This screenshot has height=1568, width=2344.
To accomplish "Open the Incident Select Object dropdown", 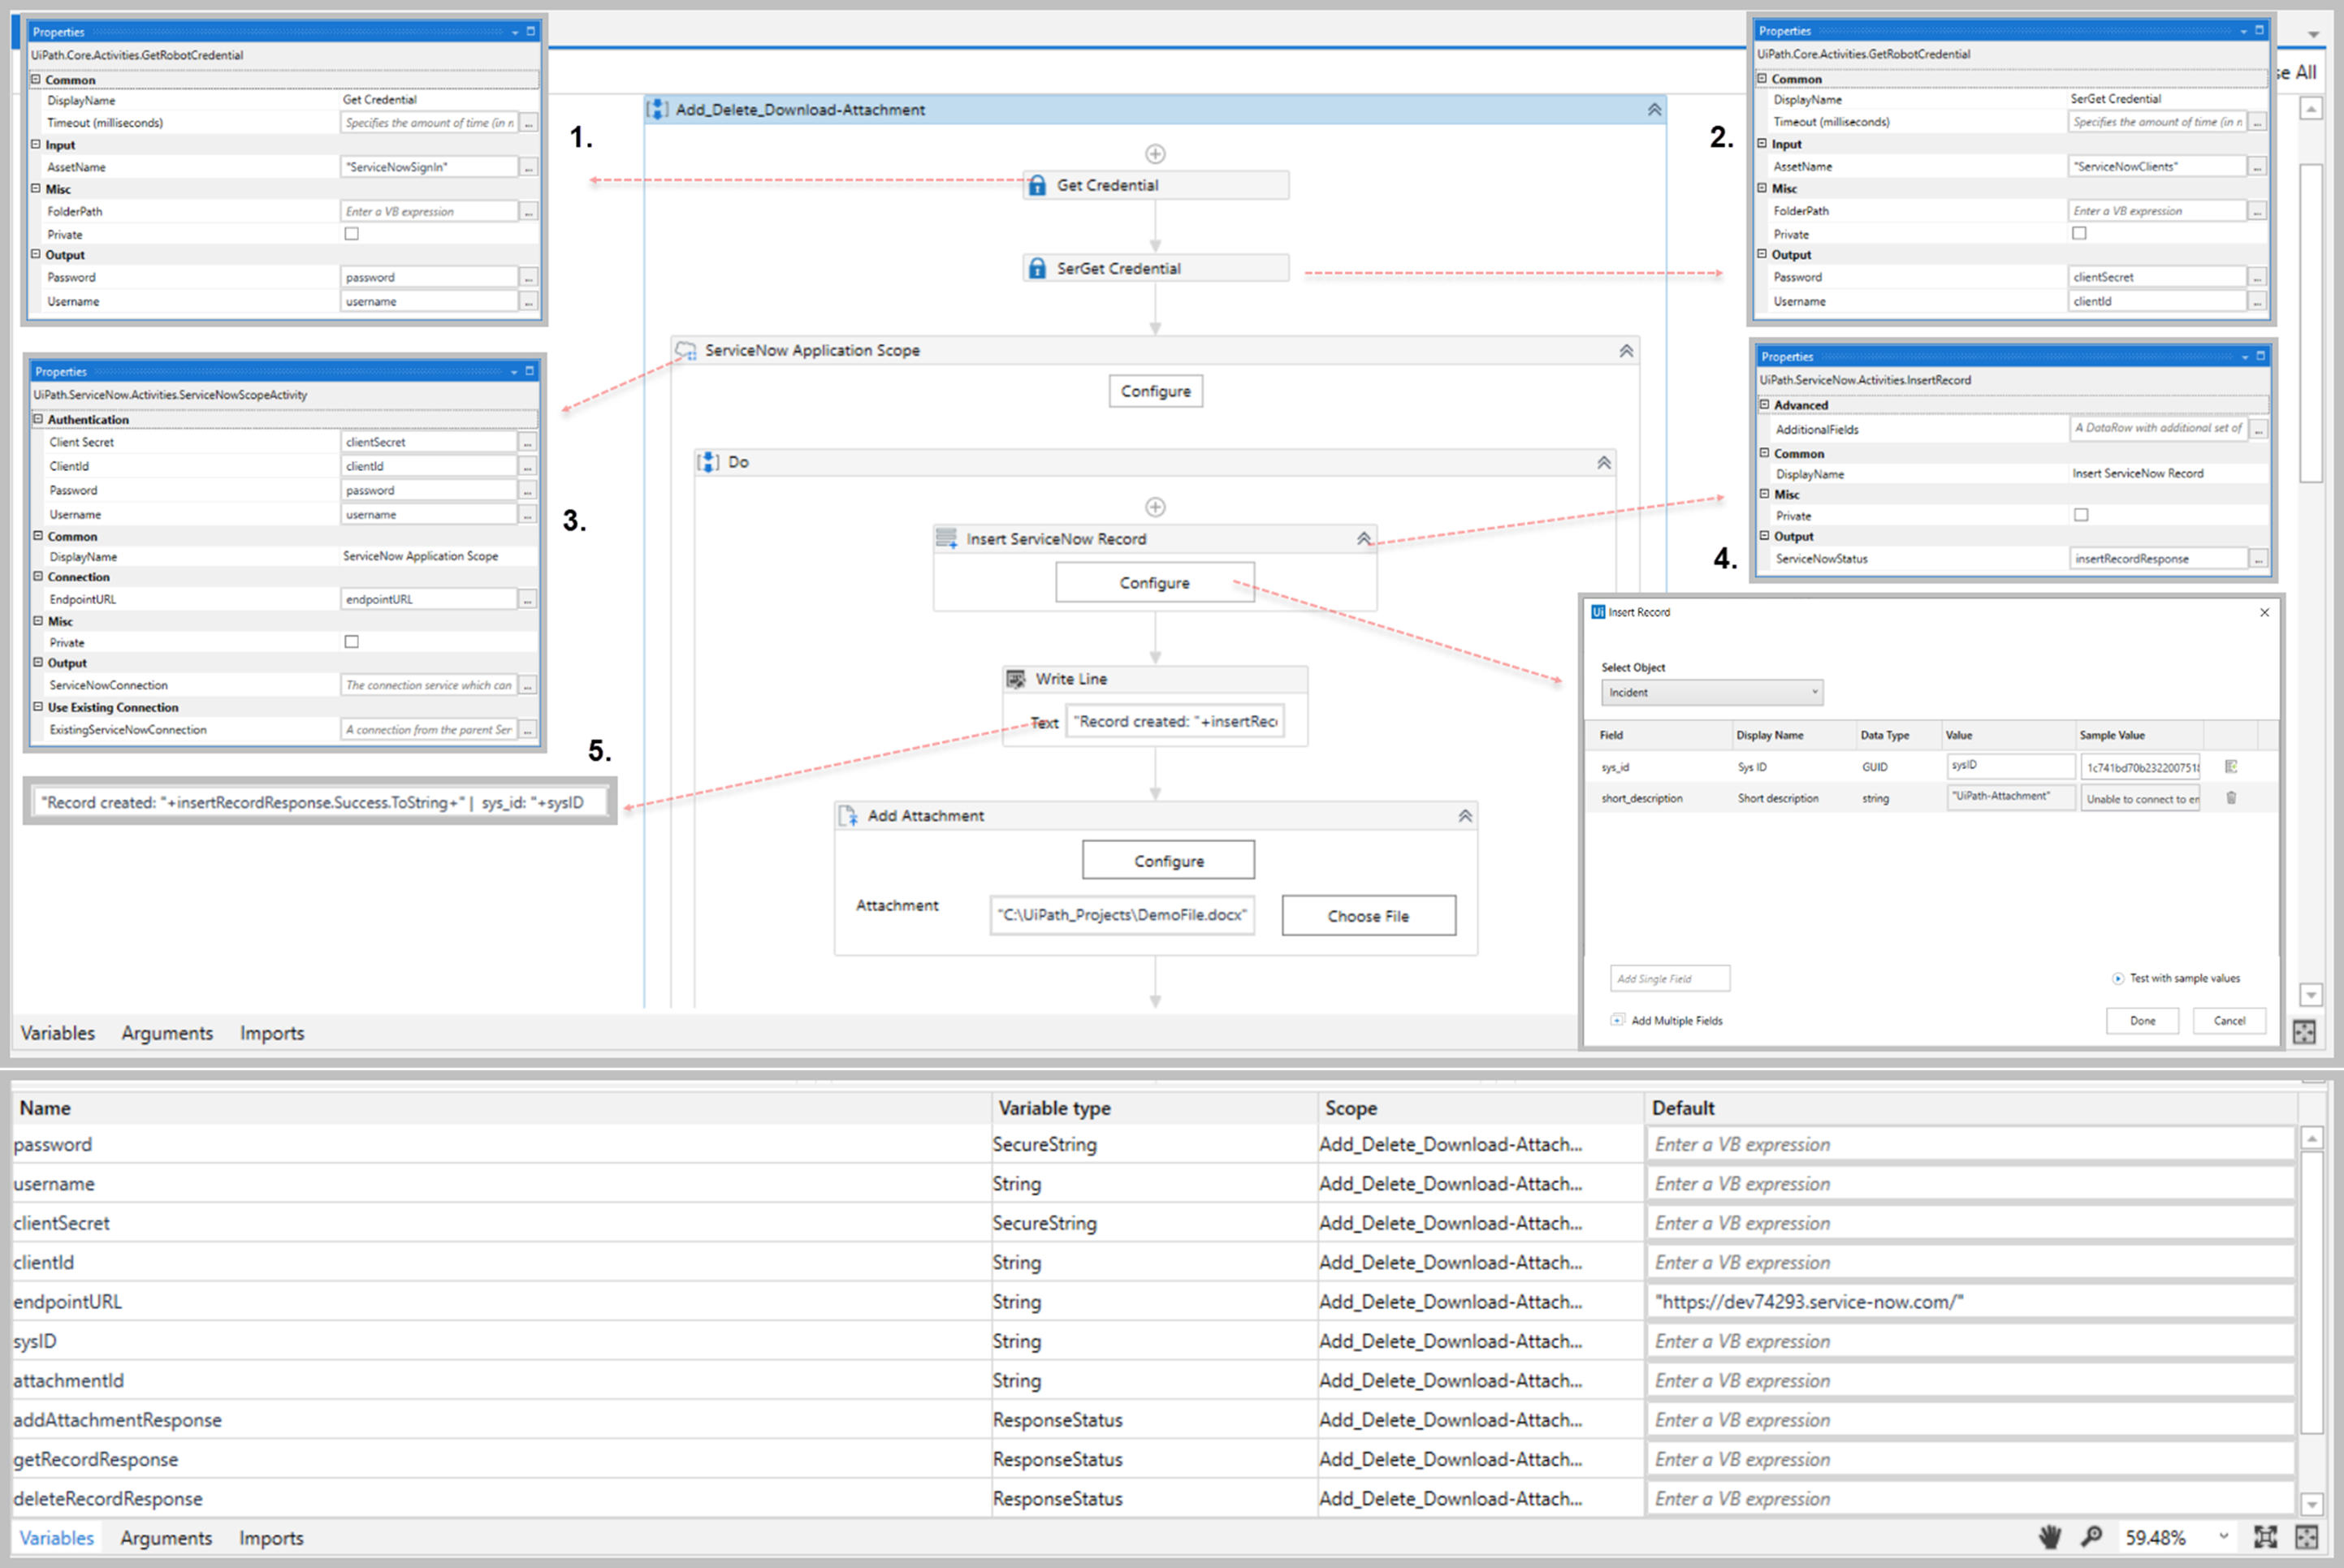I will 1711,692.
